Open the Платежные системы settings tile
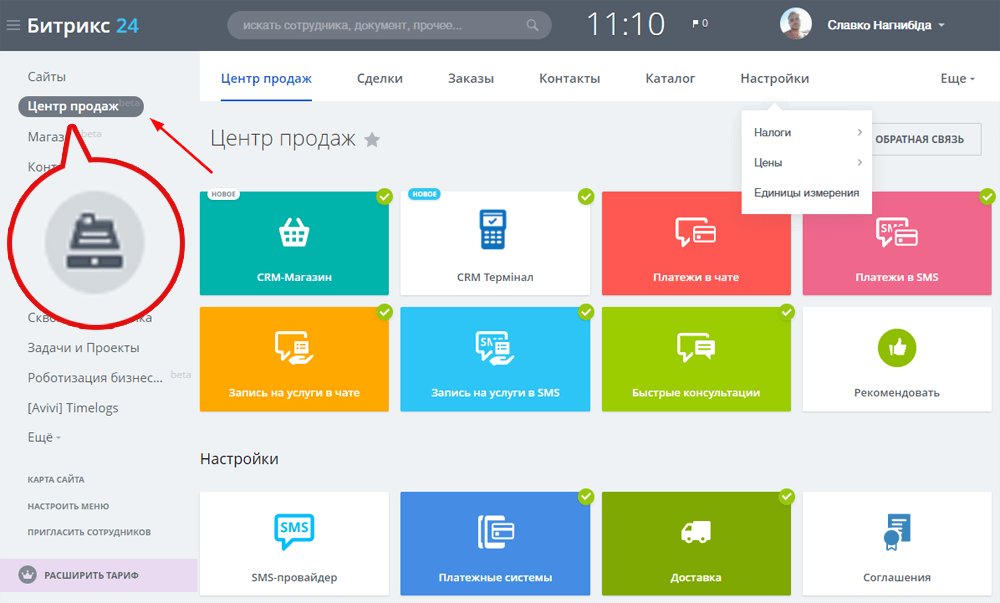Viewport: 1000px width, 603px height. click(495, 544)
